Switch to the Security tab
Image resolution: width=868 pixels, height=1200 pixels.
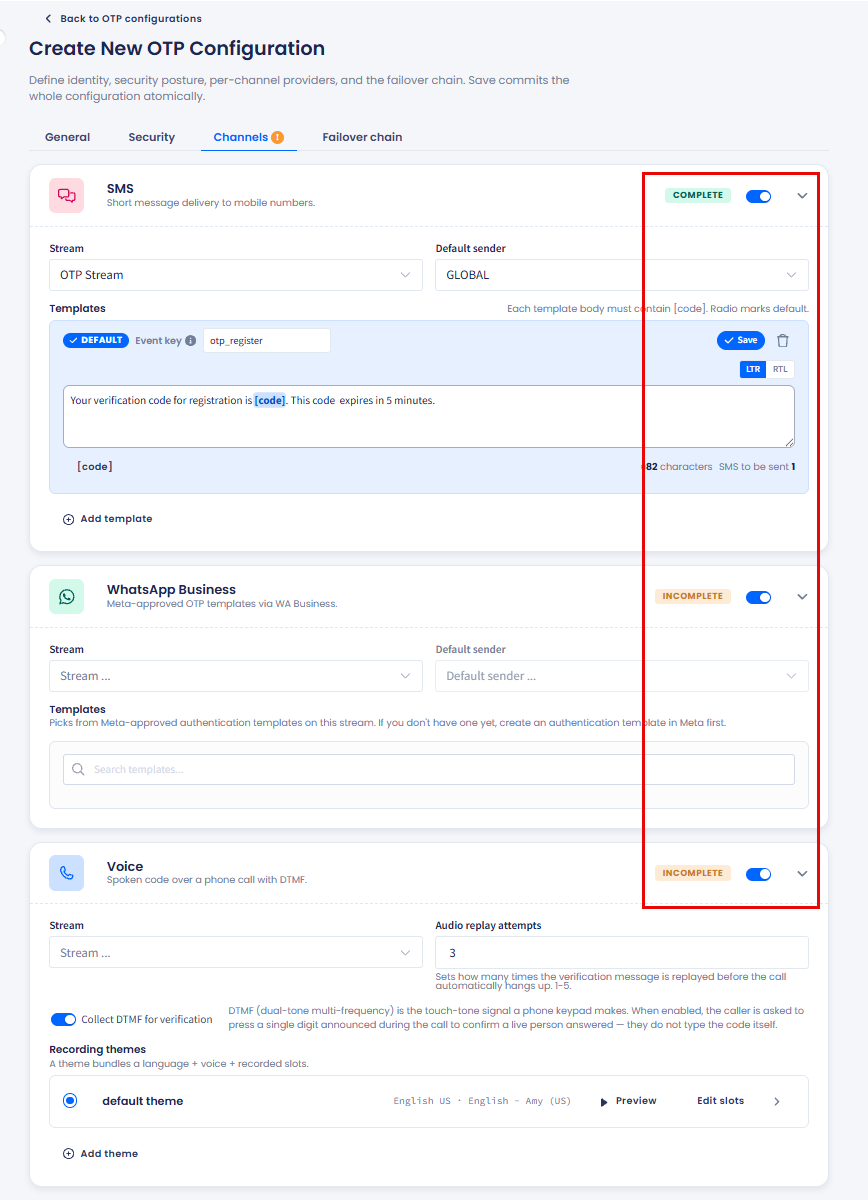click(152, 137)
